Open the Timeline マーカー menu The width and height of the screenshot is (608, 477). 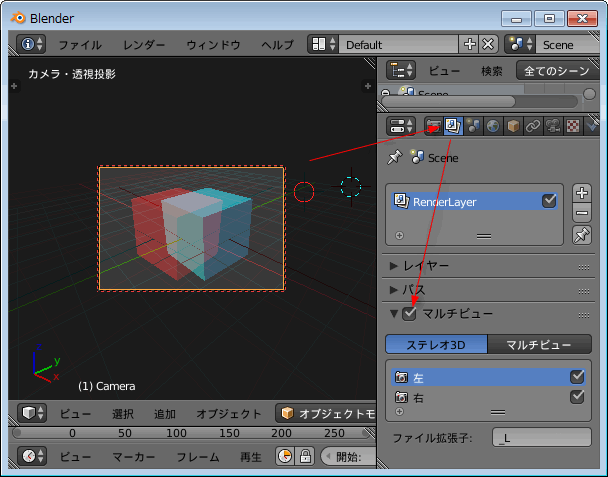coord(133,457)
